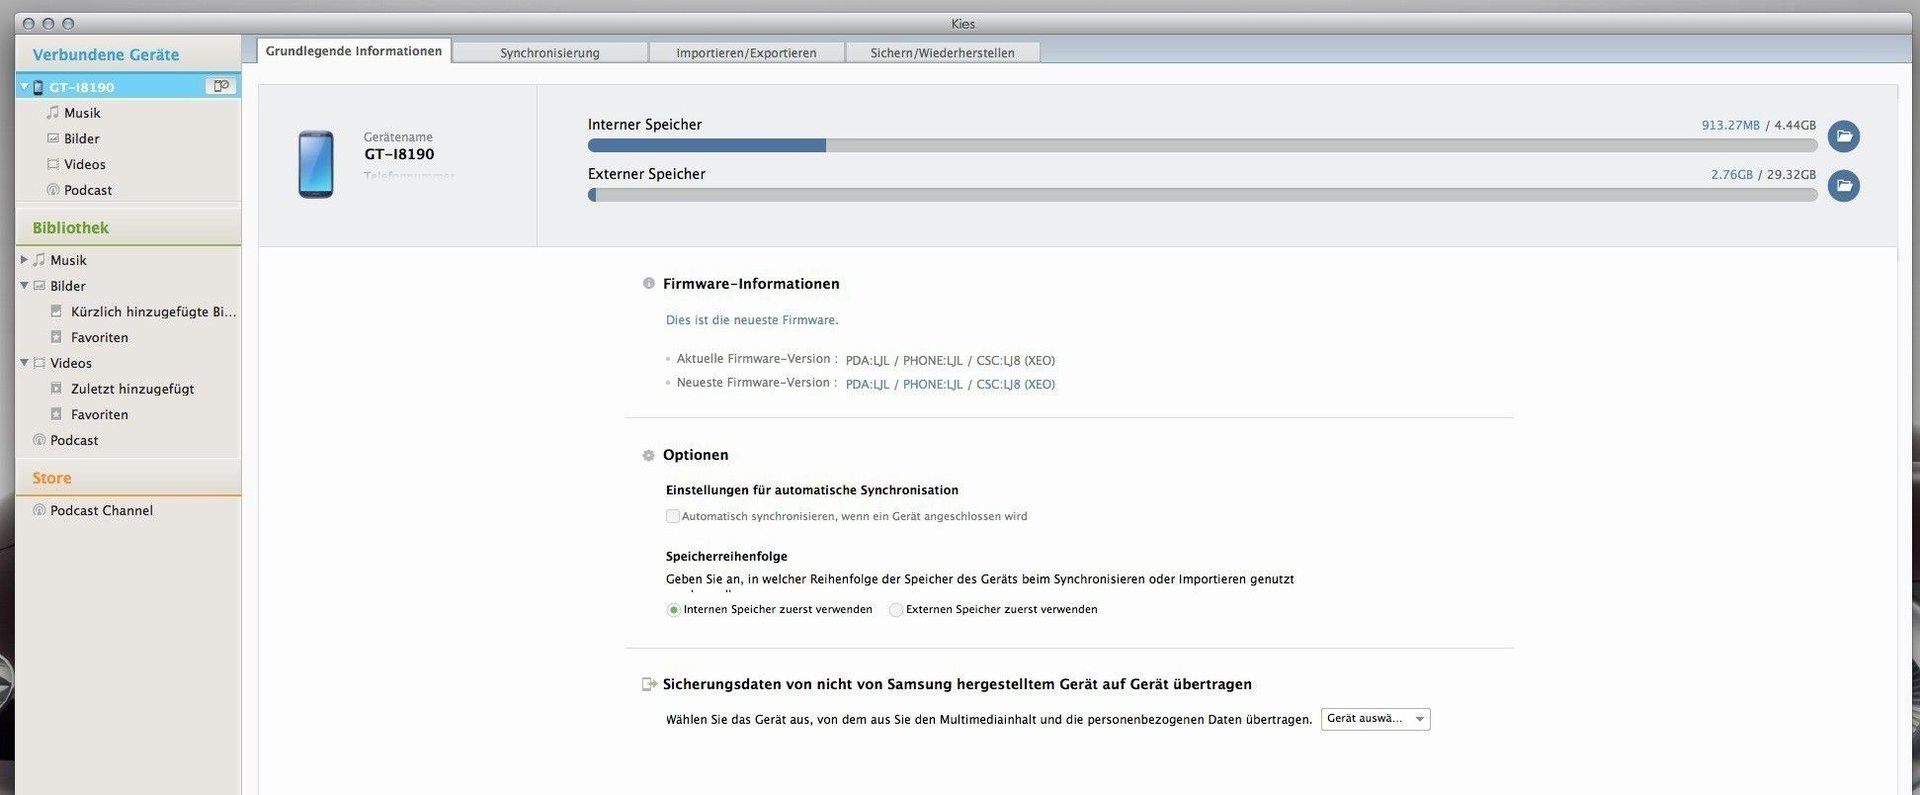The width and height of the screenshot is (1920, 795).
Task: Click the Podcast Channel icon in Store
Action: pyautogui.click(x=39, y=510)
